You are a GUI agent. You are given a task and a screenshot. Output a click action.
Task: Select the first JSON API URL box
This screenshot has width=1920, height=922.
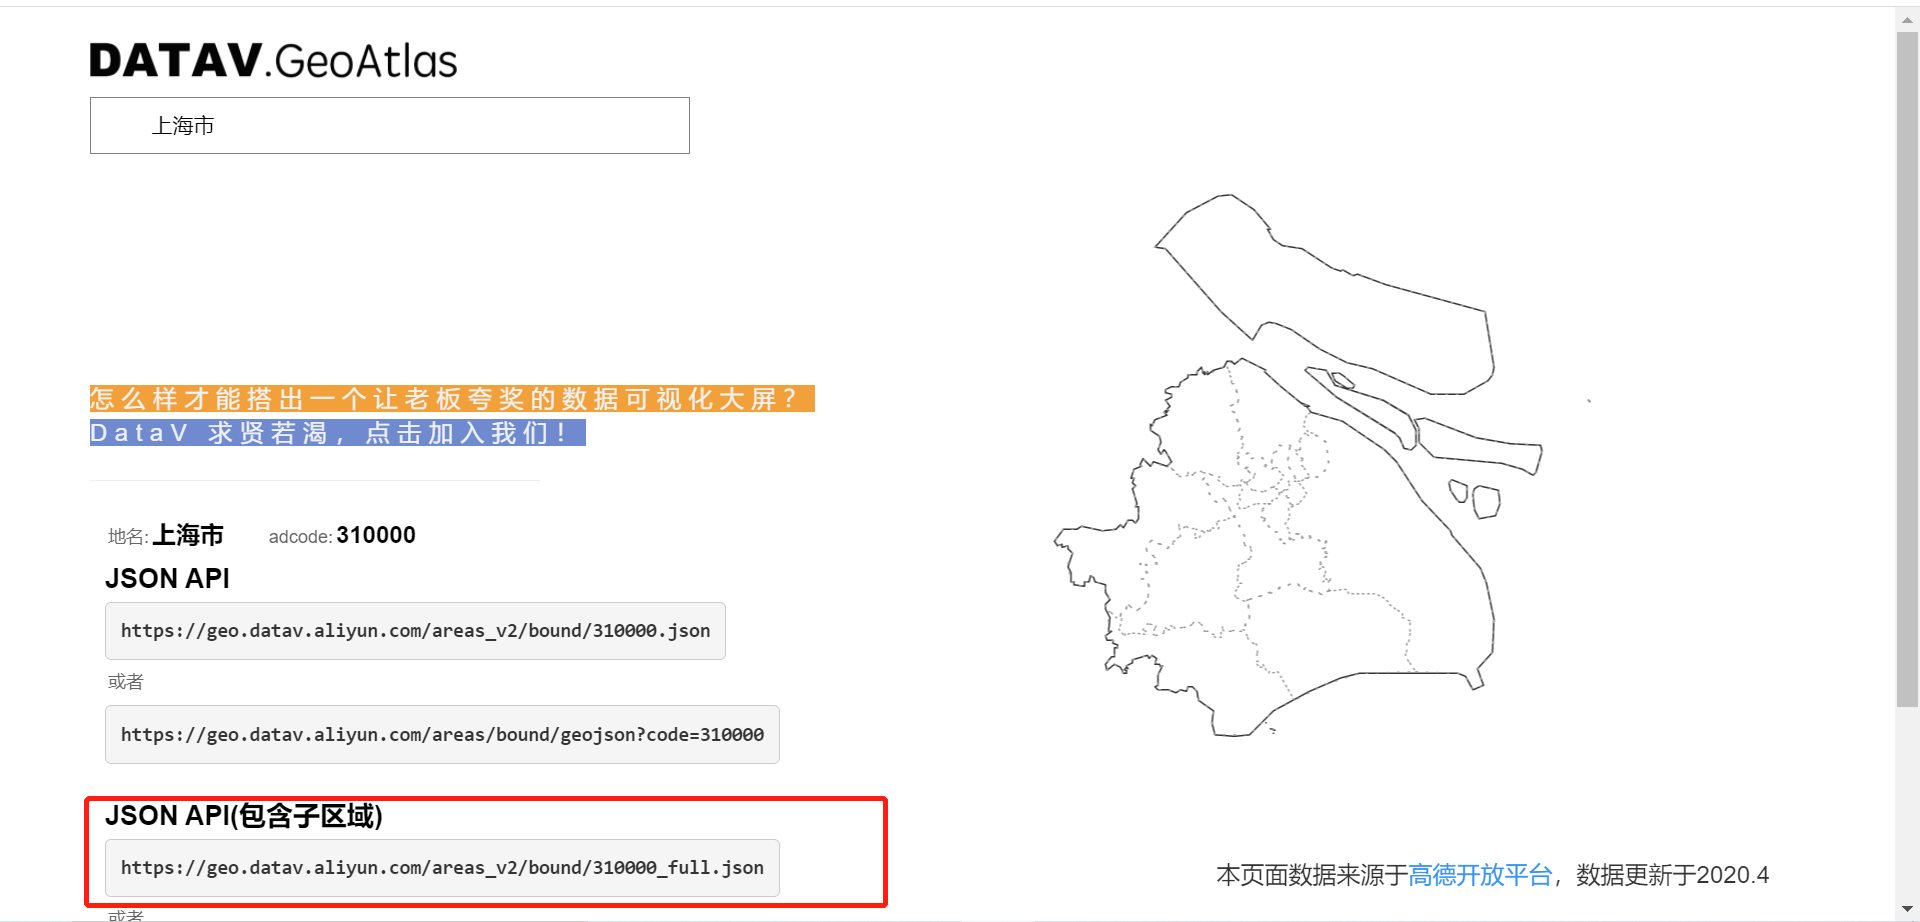tap(415, 630)
